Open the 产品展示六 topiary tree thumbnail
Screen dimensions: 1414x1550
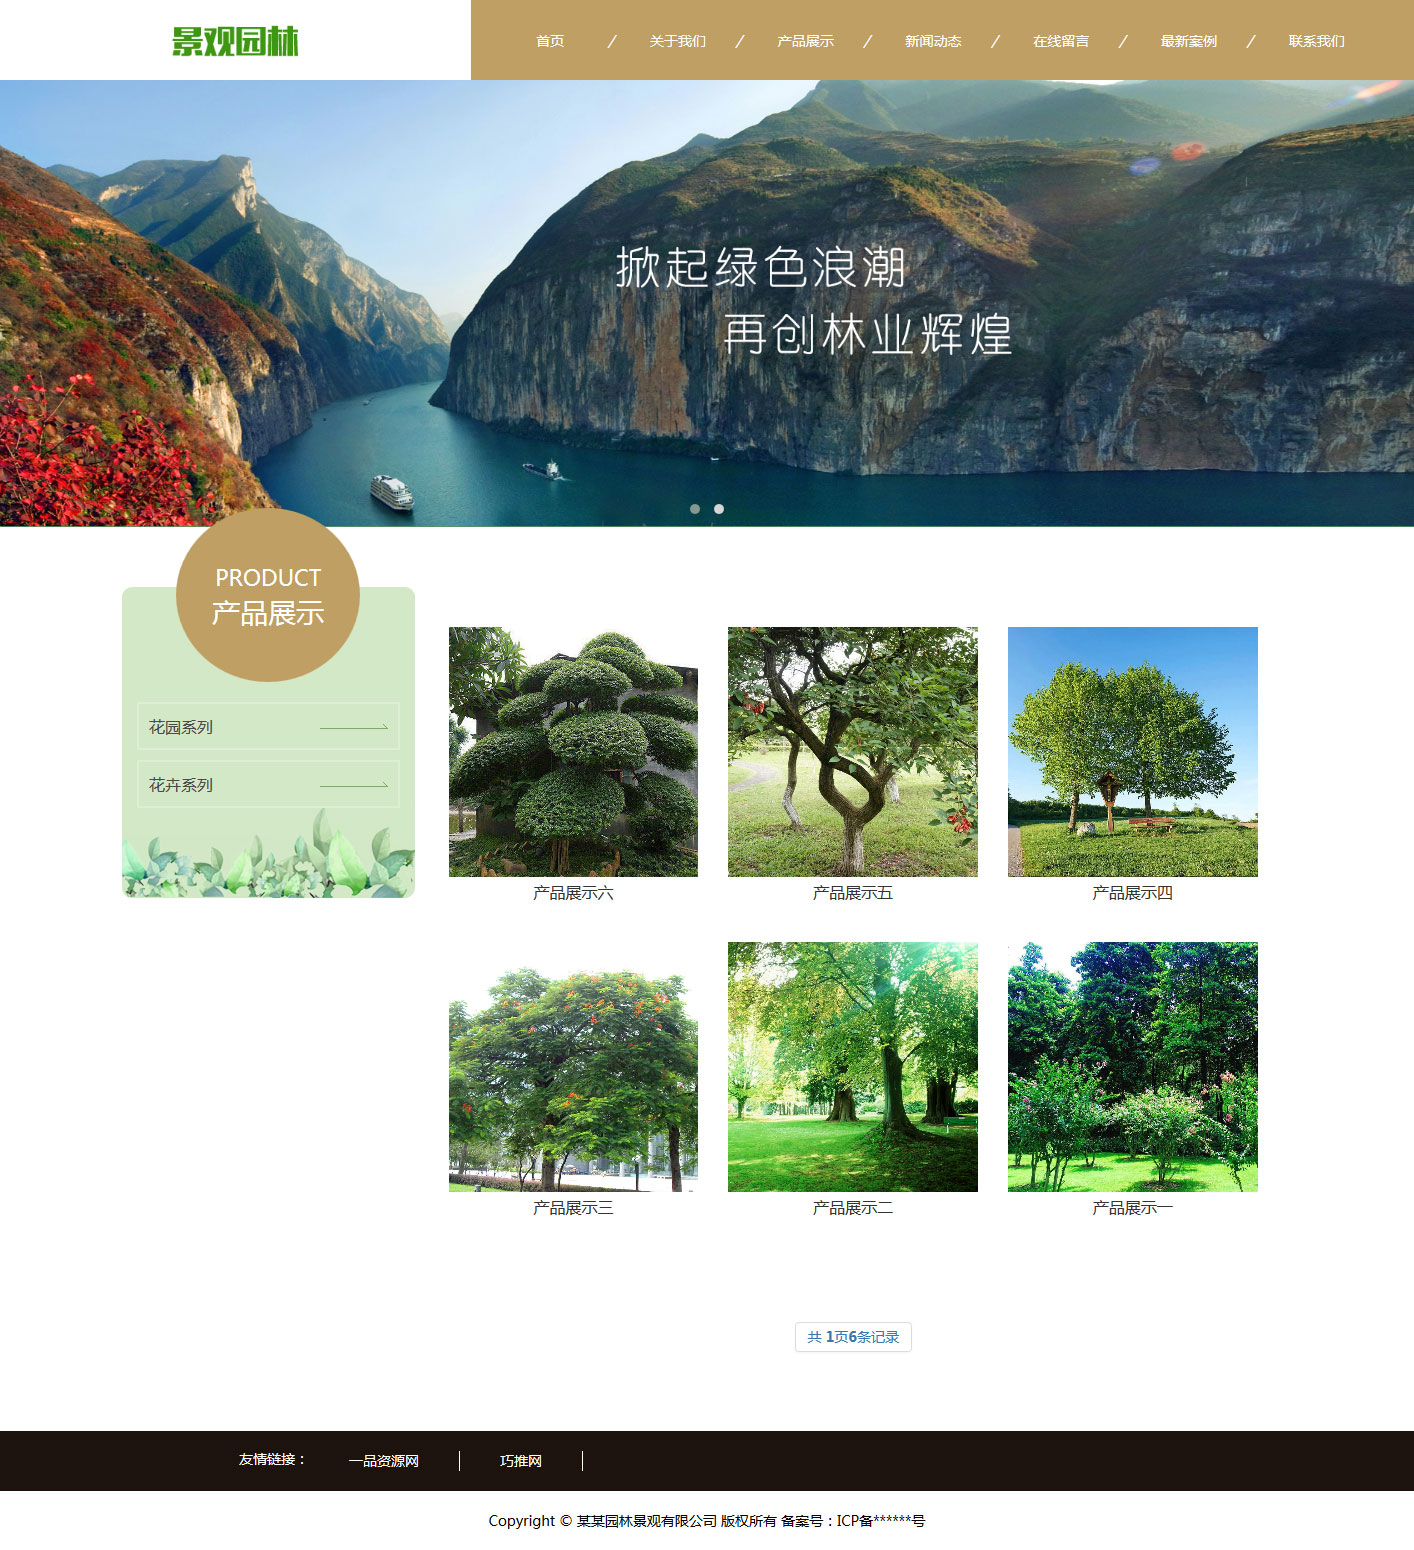coord(573,751)
